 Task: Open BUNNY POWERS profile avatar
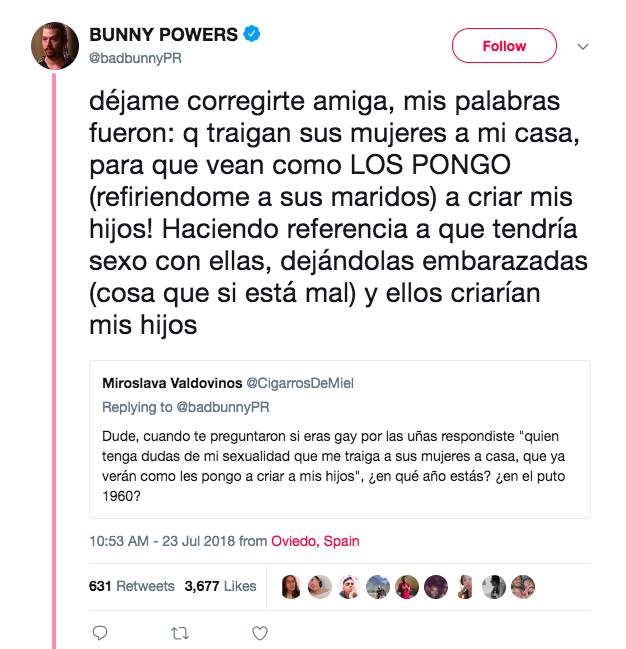coord(56,46)
